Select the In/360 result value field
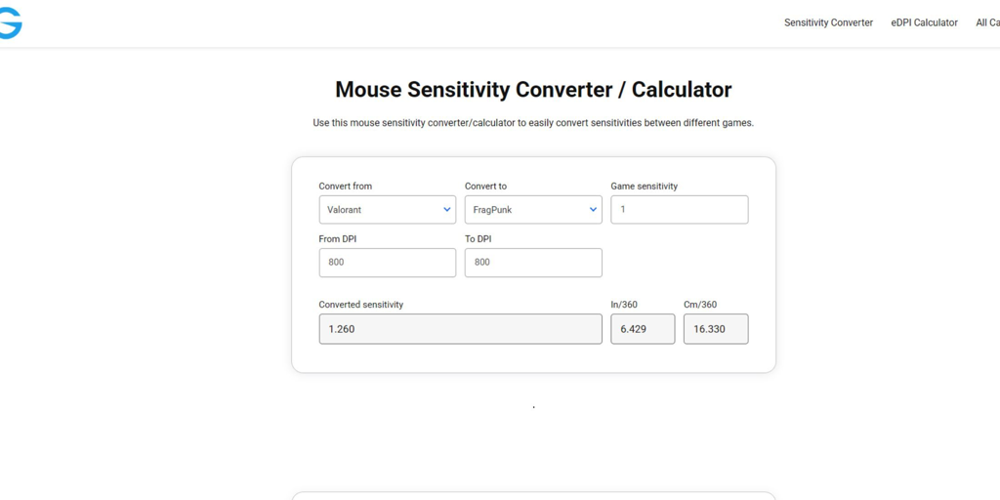The image size is (1000, 500). pyautogui.click(x=642, y=329)
